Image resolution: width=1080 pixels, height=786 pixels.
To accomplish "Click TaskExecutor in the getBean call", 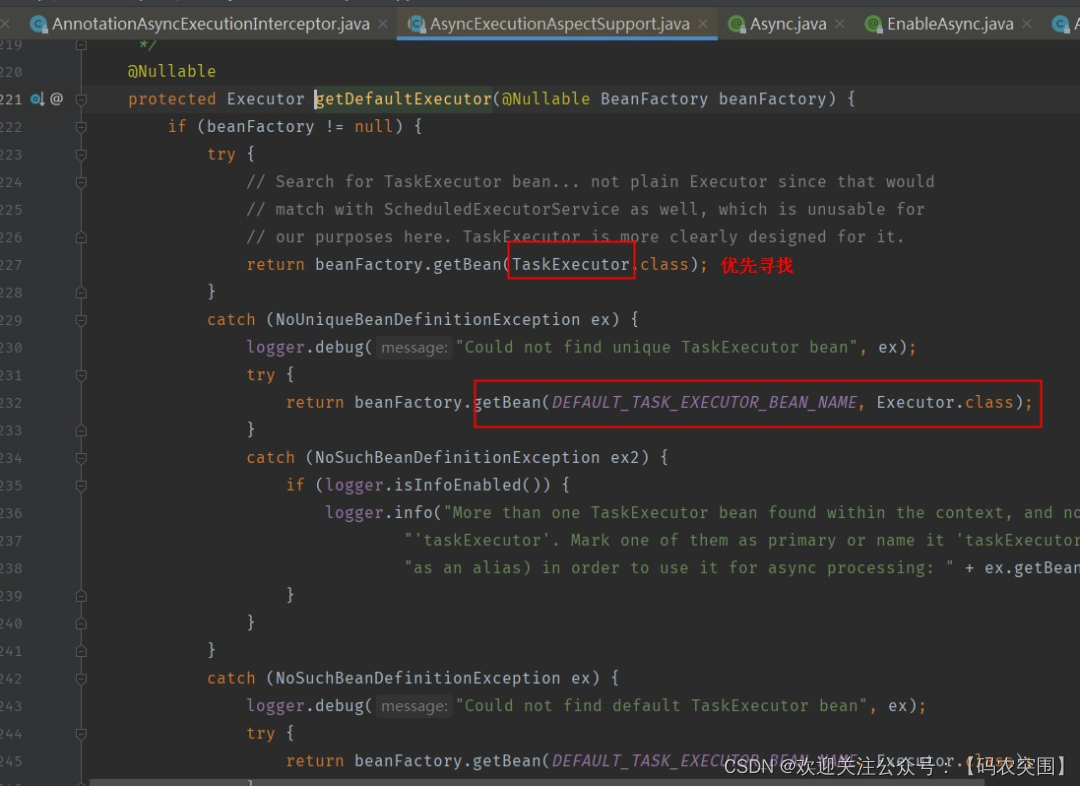I will click(570, 265).
